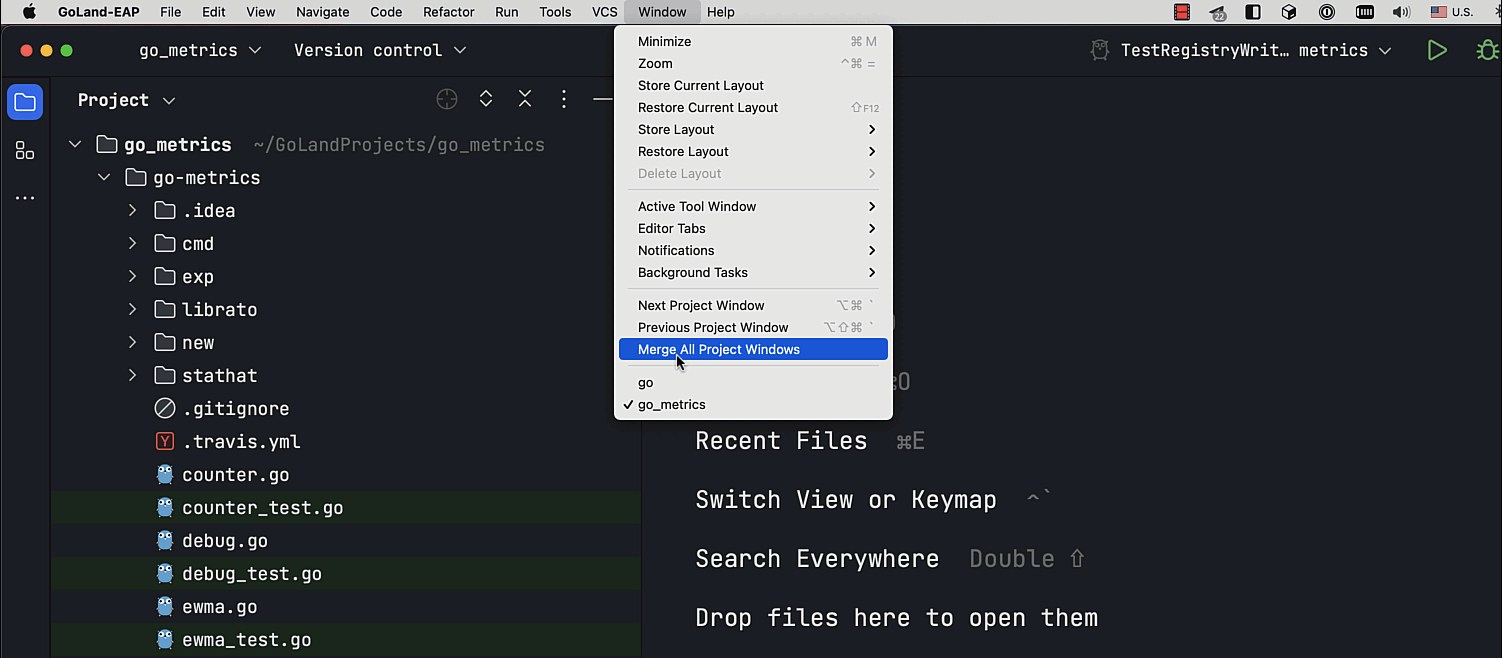Expand the cmd folder
The width and height of the screenshot is (1502, 658).
point(132,244)
